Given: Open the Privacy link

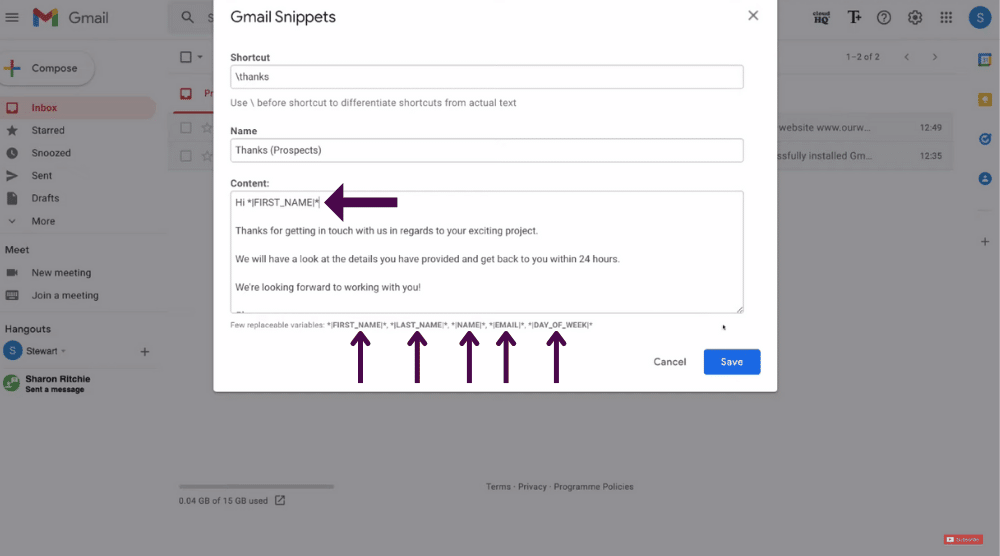Looking at the screenshot, I should coord(532,486).
